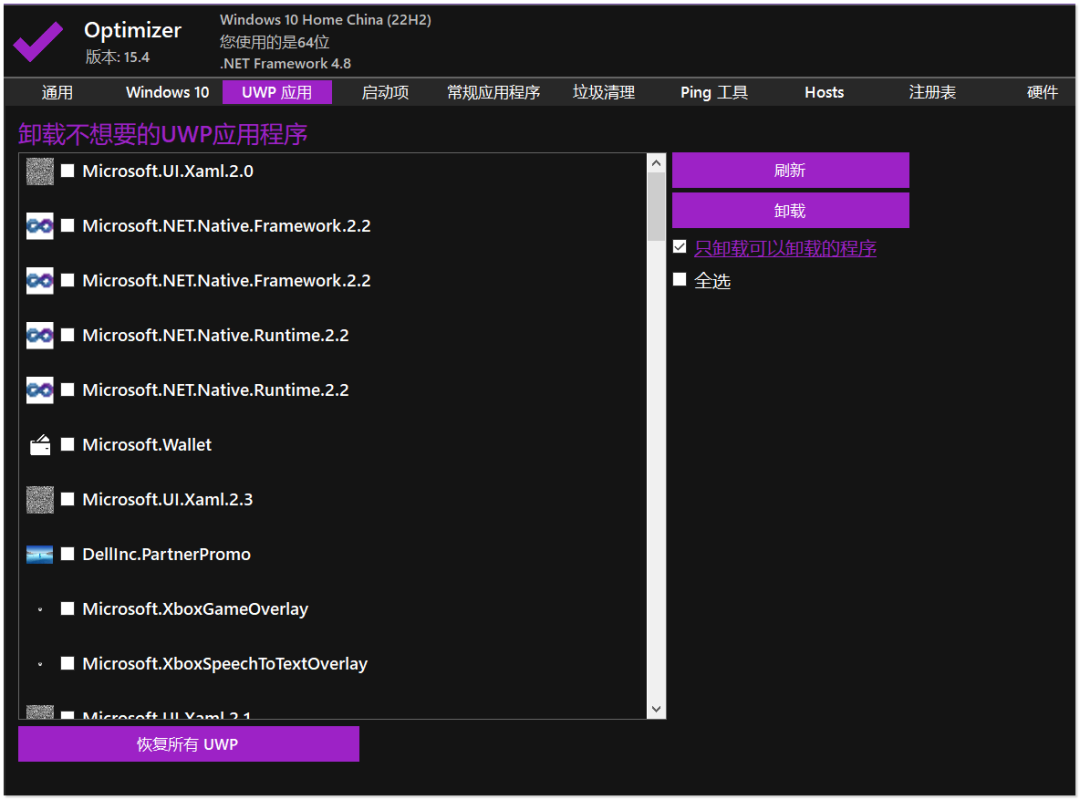The height and width of the screenshot is (800, 1080).
Task: Click the first Microsoft.NET.Native.Framework.2.2 icon
Action: point(40,226)
